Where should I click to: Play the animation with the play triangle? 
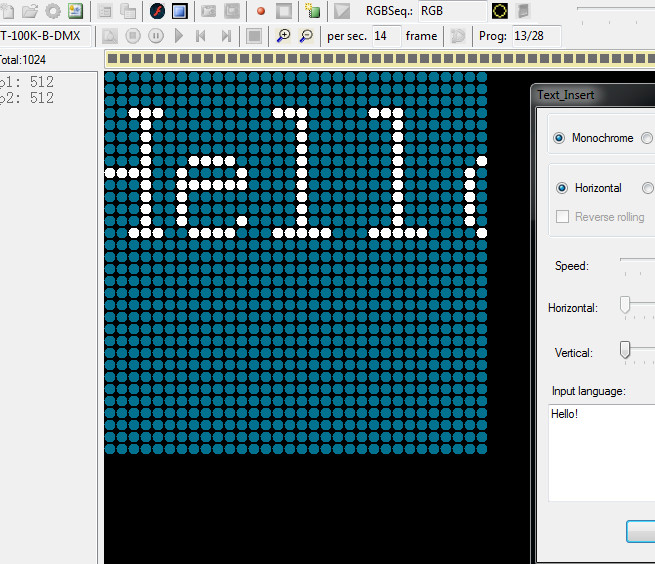click(x=179, y=36)
